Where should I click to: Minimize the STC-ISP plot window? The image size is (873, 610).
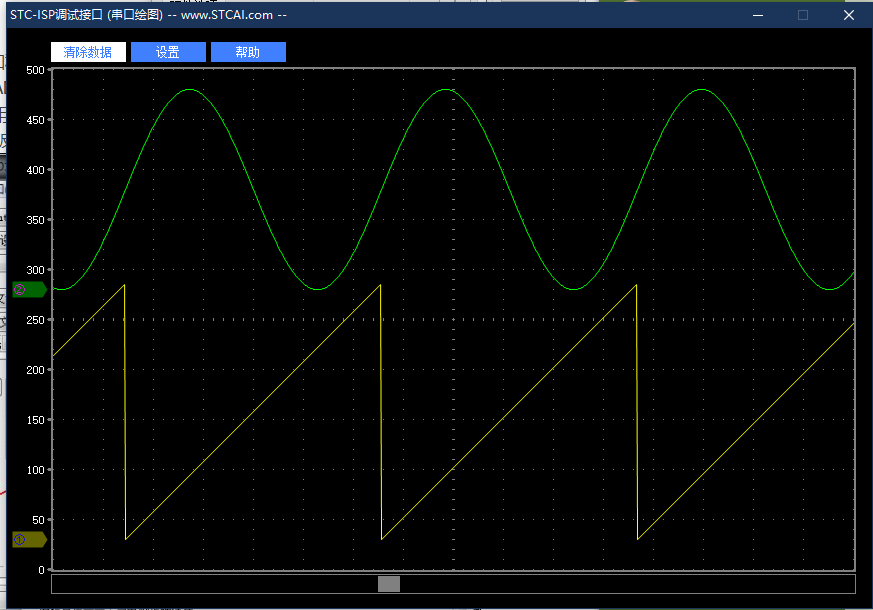click(x=758, y=15)
